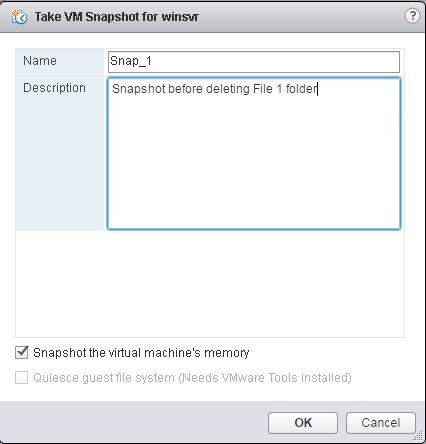Click the blank lower area of Description box

point(254,173)
